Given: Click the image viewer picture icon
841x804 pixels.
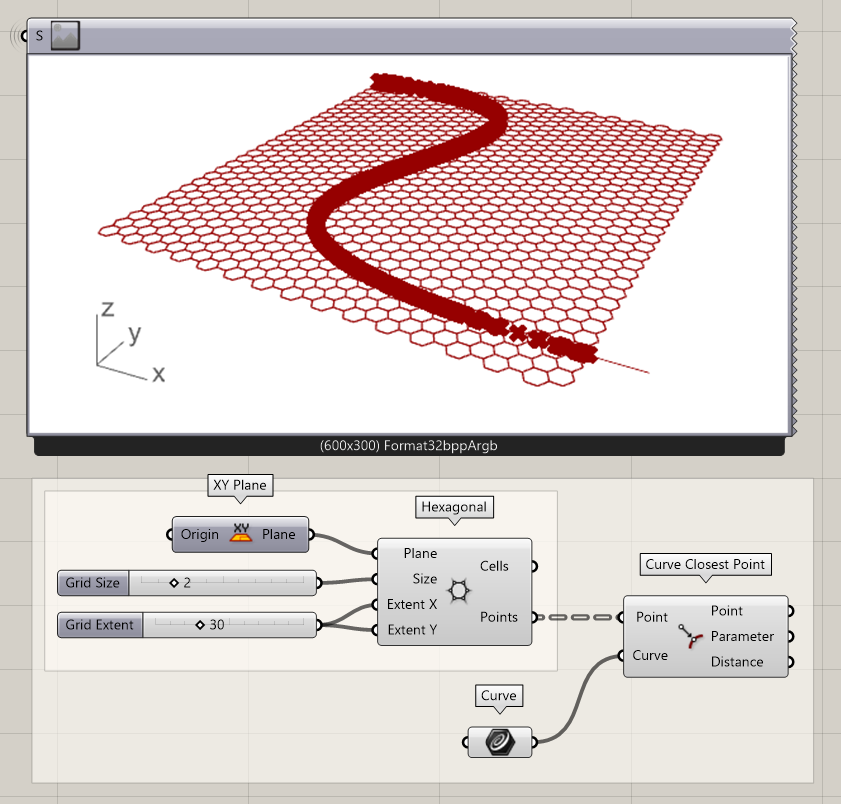Looking at the screenshot, I should coord(65,36).
